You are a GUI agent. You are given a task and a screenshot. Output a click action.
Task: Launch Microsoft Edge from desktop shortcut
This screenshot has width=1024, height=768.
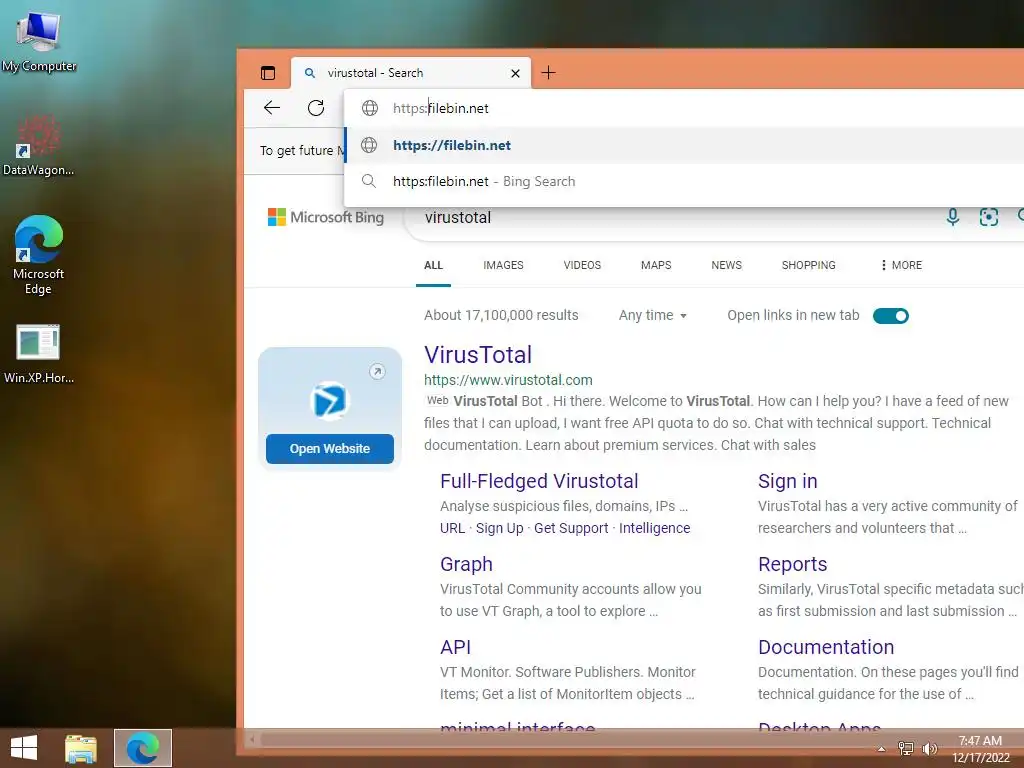(39, 255)
